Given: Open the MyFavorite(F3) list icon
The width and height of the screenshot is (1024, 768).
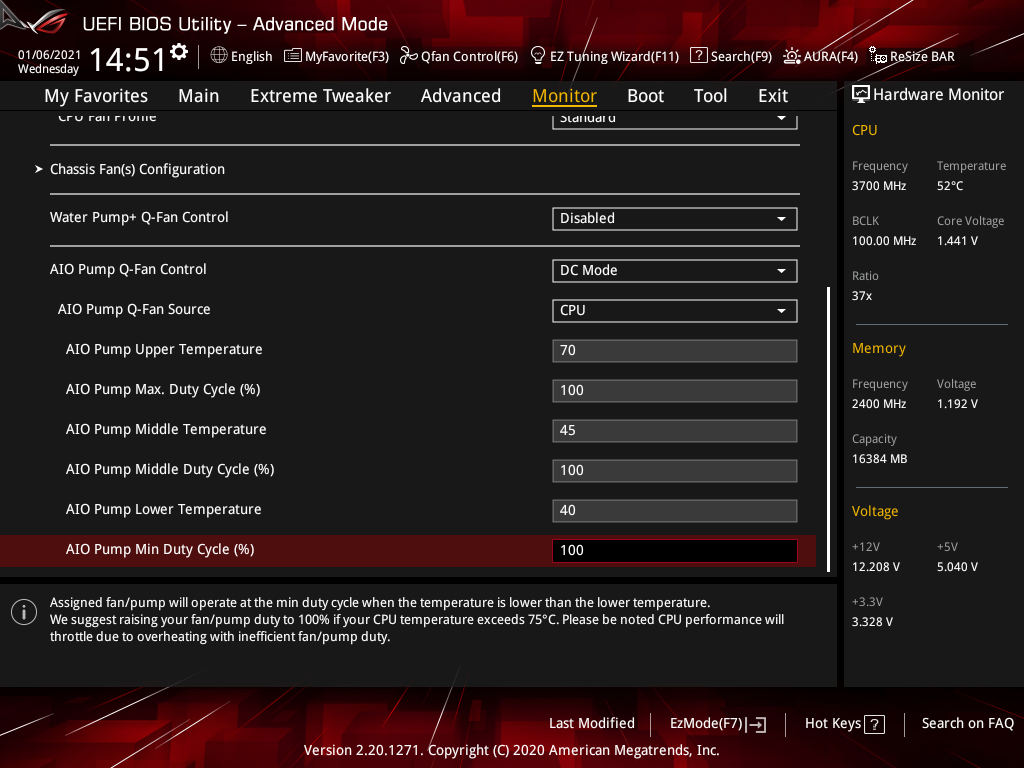Looking at the screenshot, I should pos(293,56).
